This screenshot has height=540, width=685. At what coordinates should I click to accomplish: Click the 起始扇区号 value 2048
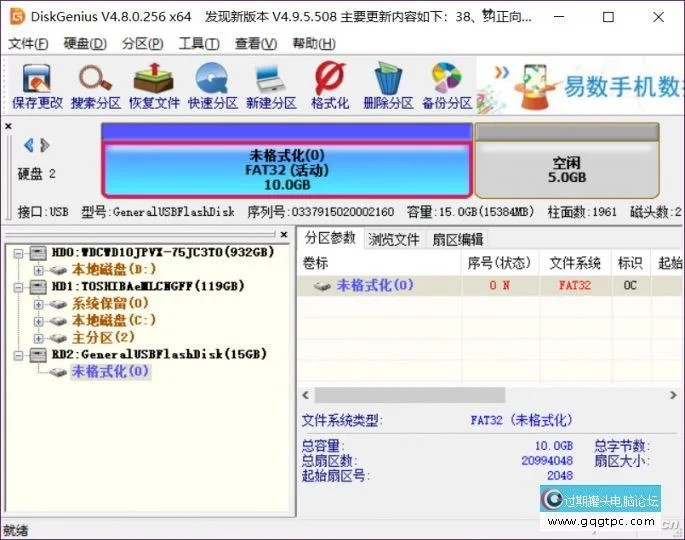[x=560, y=475]
